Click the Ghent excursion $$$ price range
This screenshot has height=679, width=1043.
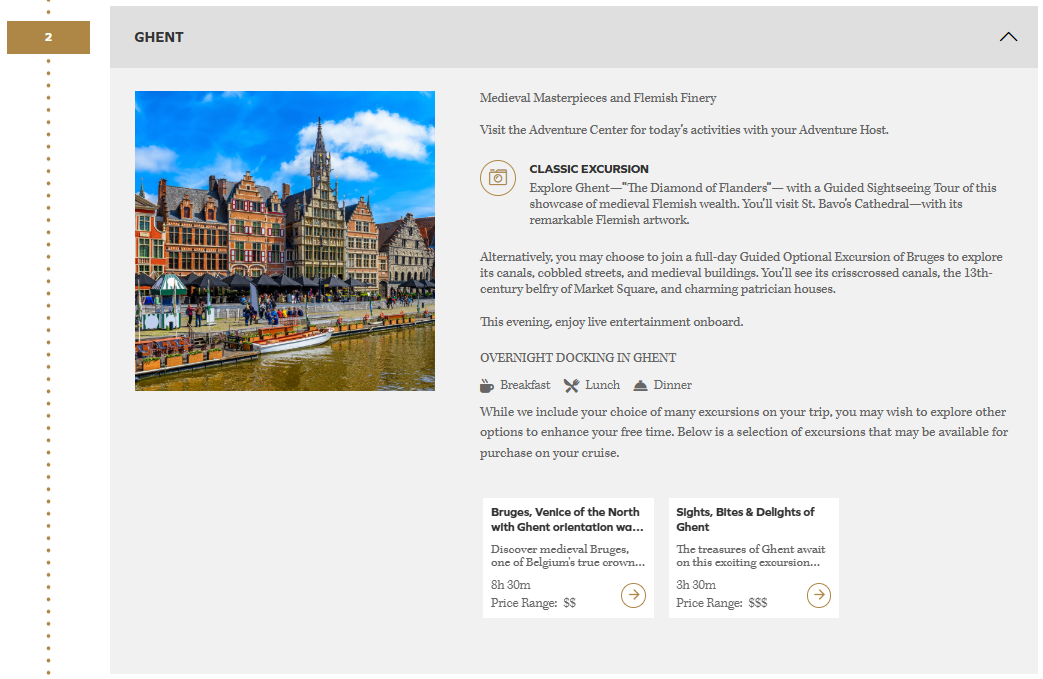(x=721, y=603)
